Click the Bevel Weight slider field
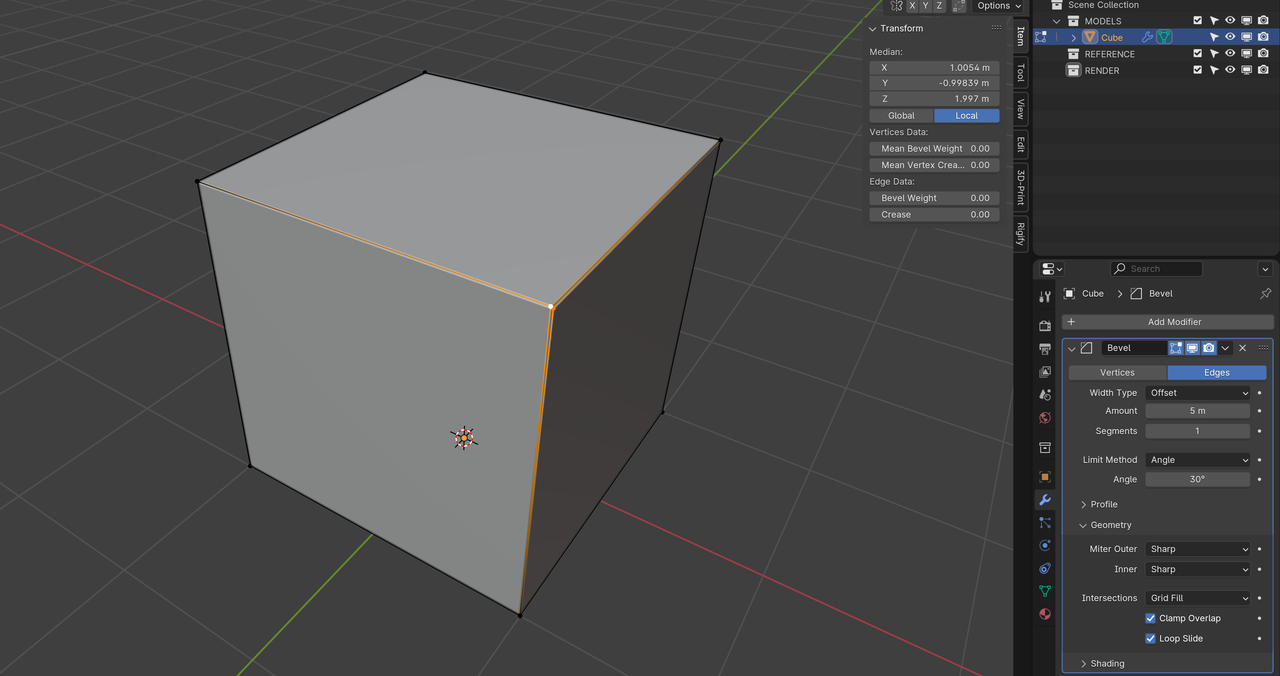This screenshot has width=1280, height=676. (x=934, y=198)
